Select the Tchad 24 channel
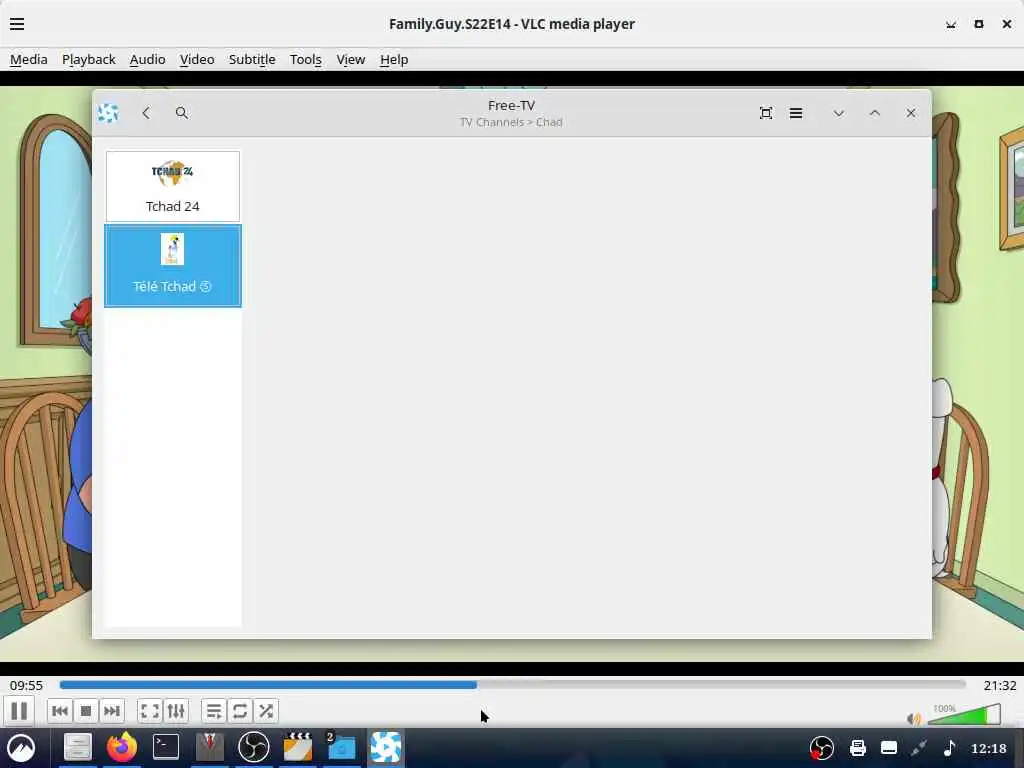This screenshot has width=1024, height=768. pos(172,186)
